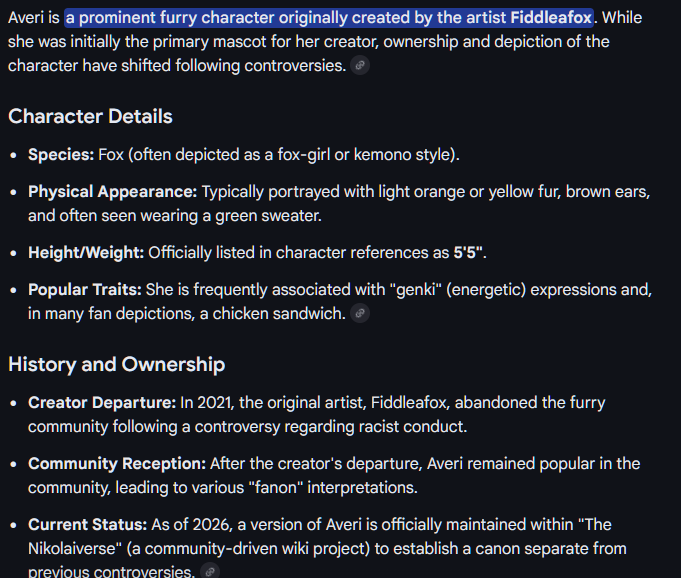This screenshot has height=578, width=681.
Task: Click the bold height value 5'5"
Action: click(x=469, y=252)
